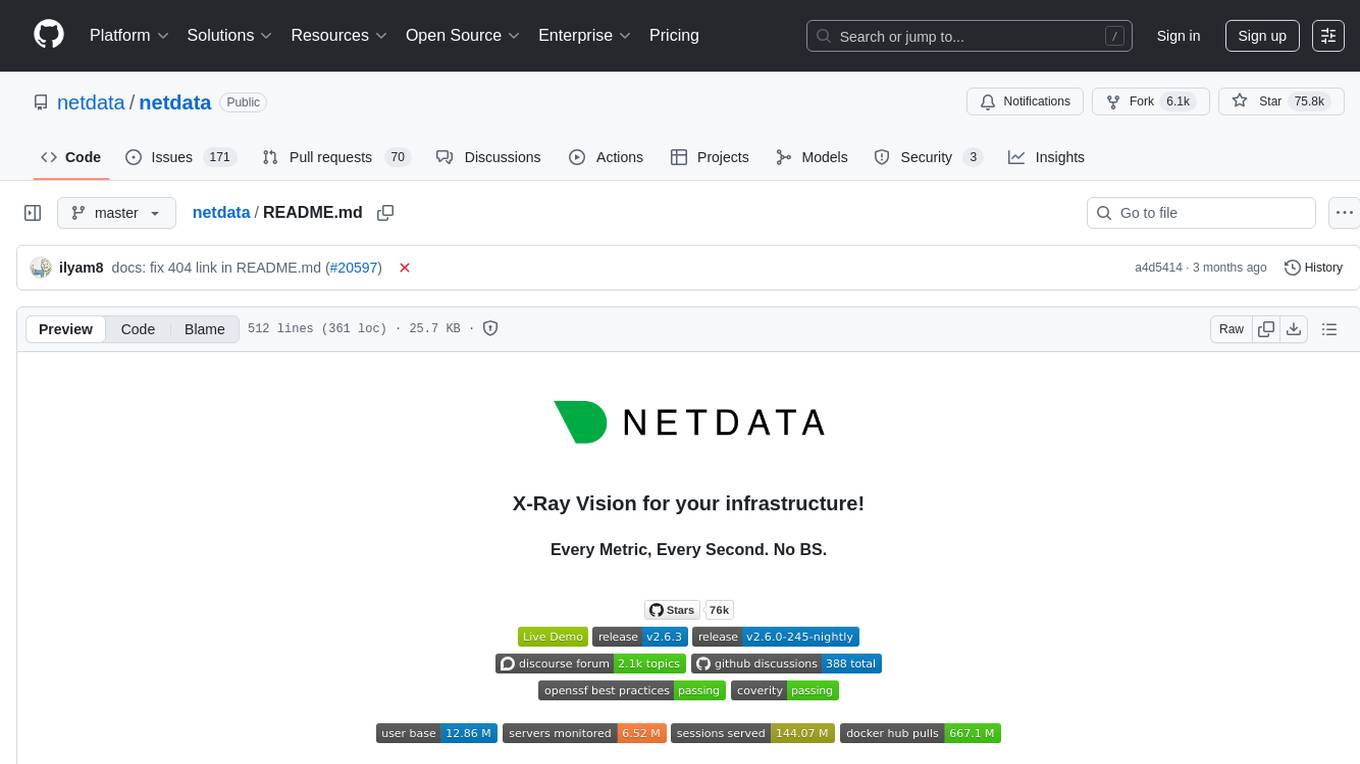Open the netdata repository name link
This screenshot has width=1360, height=764.
[x=175, y=102]
